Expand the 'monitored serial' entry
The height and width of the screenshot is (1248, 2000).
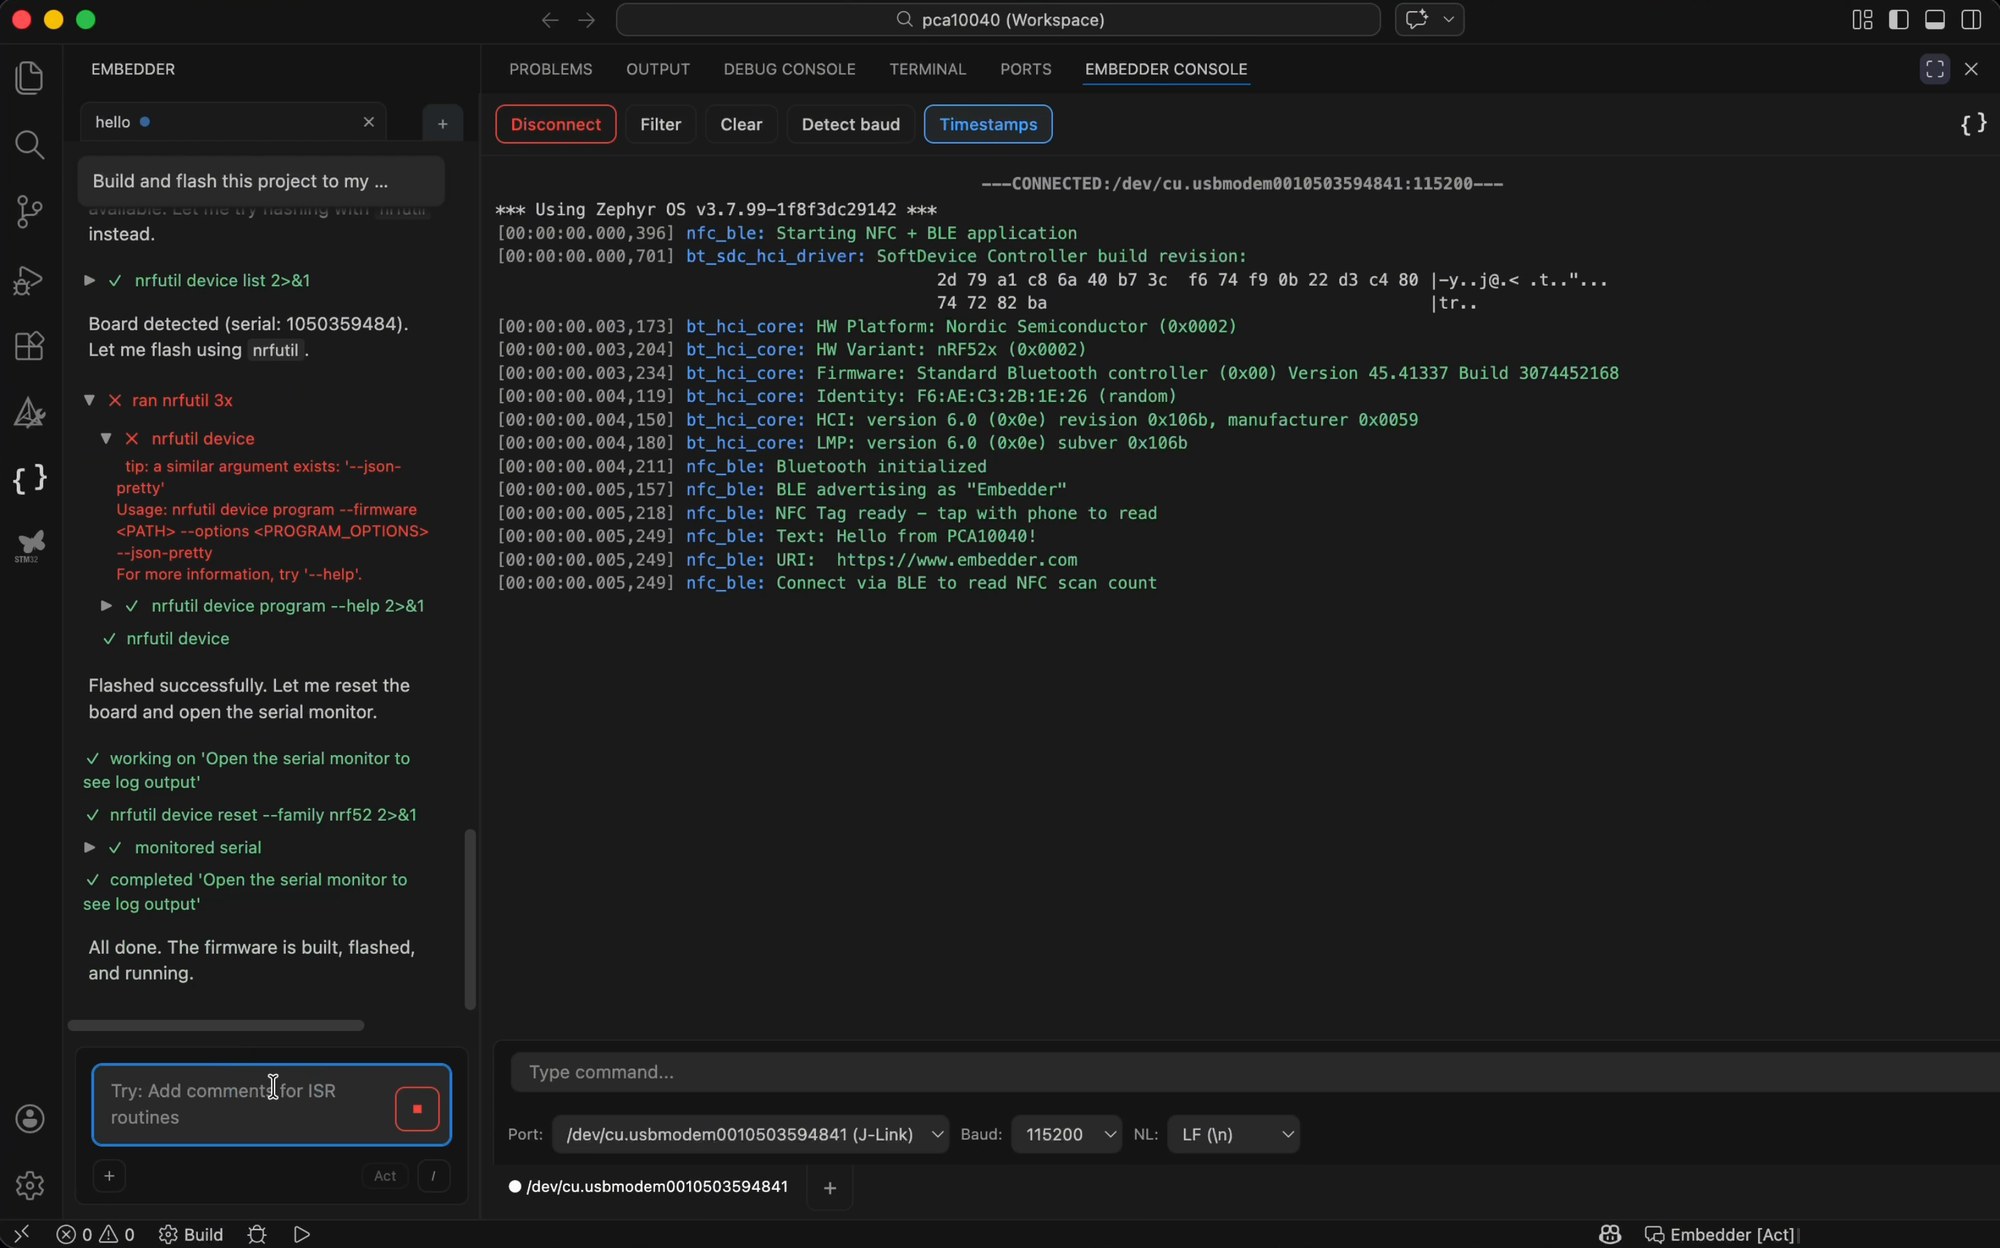point(90,847)
